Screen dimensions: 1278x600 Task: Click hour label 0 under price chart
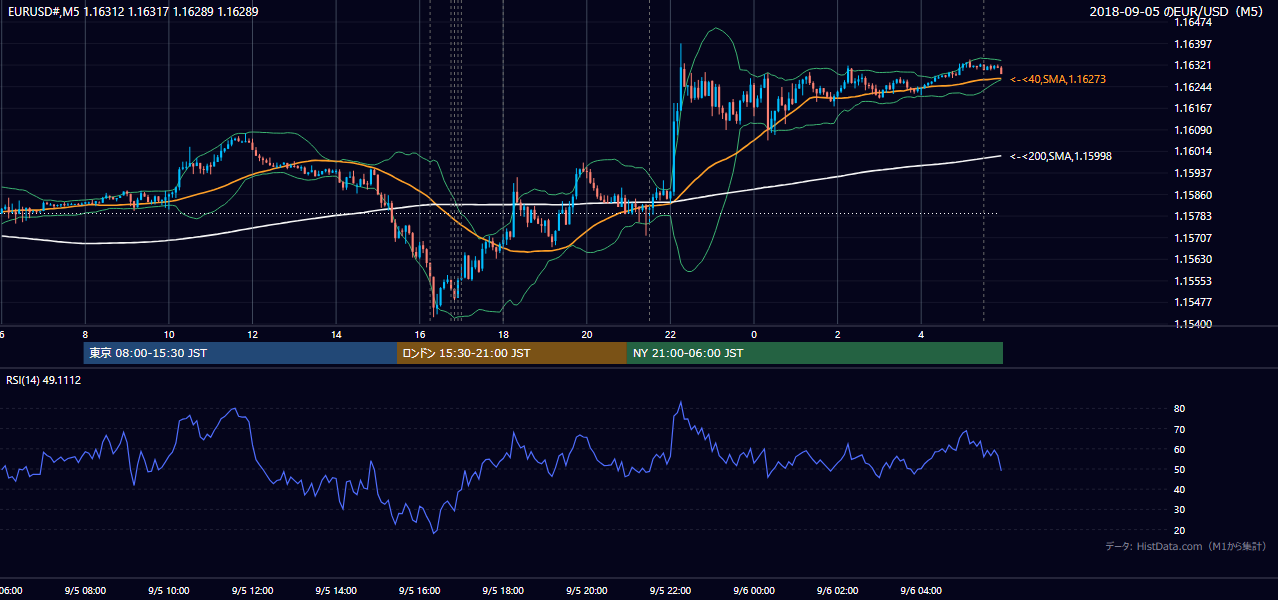754,335
